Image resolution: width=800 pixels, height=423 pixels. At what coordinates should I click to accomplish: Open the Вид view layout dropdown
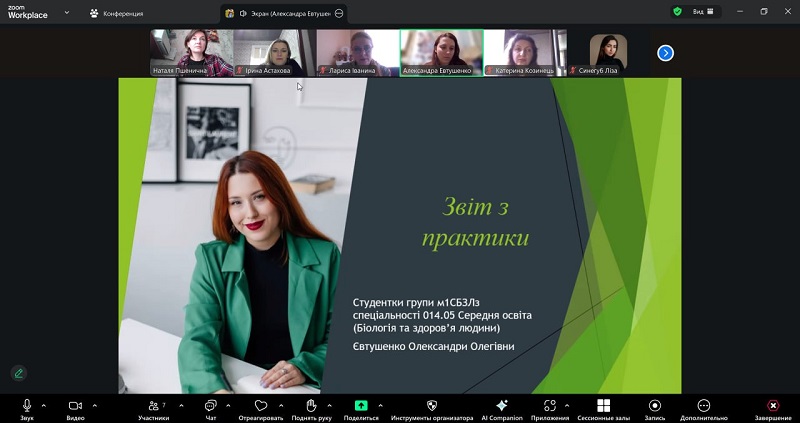[x=705, y=12]
